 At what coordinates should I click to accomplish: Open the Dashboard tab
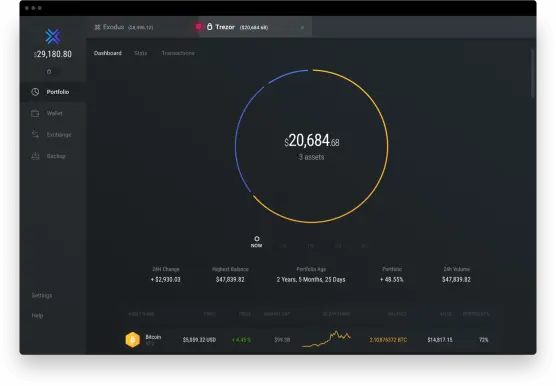107,53
